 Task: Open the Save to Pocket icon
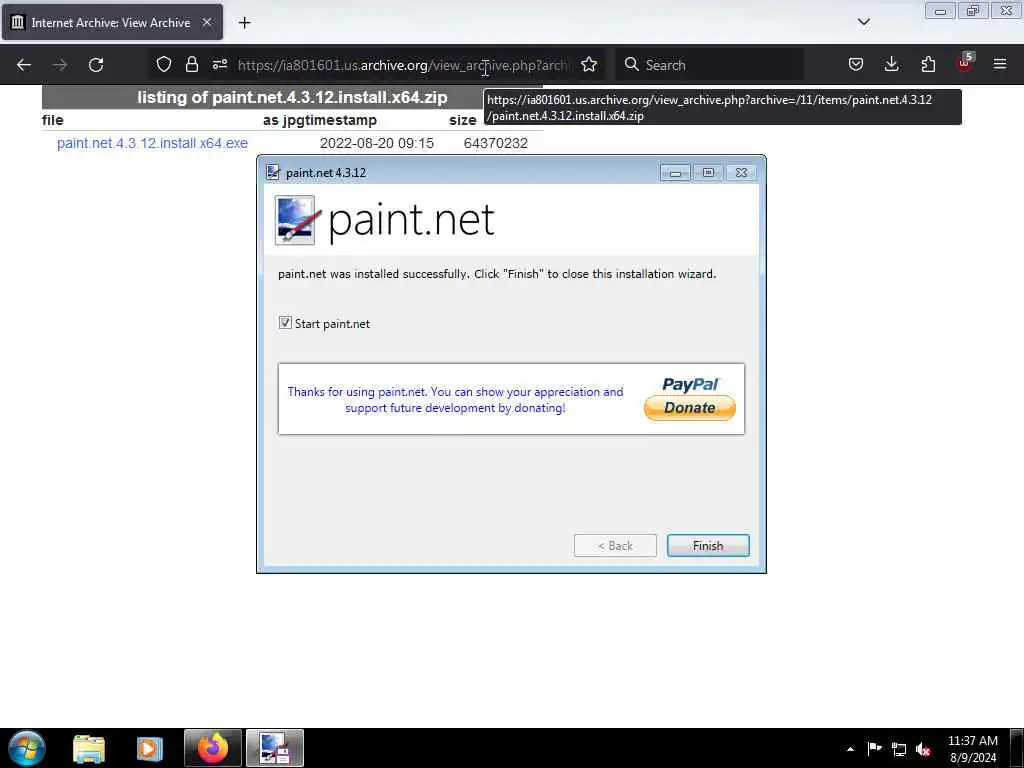pyautogui.click(x=856, y=64)
